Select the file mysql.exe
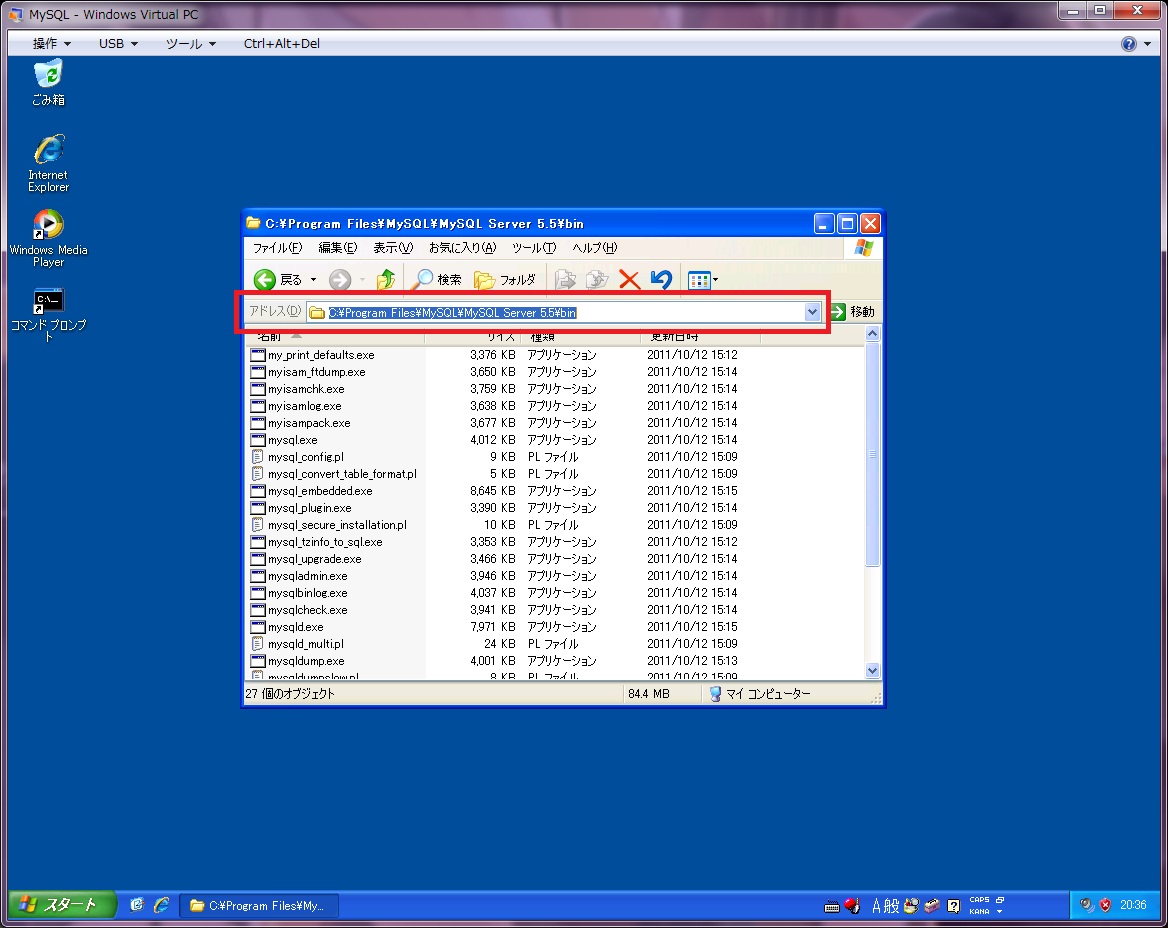 [293, 440]
